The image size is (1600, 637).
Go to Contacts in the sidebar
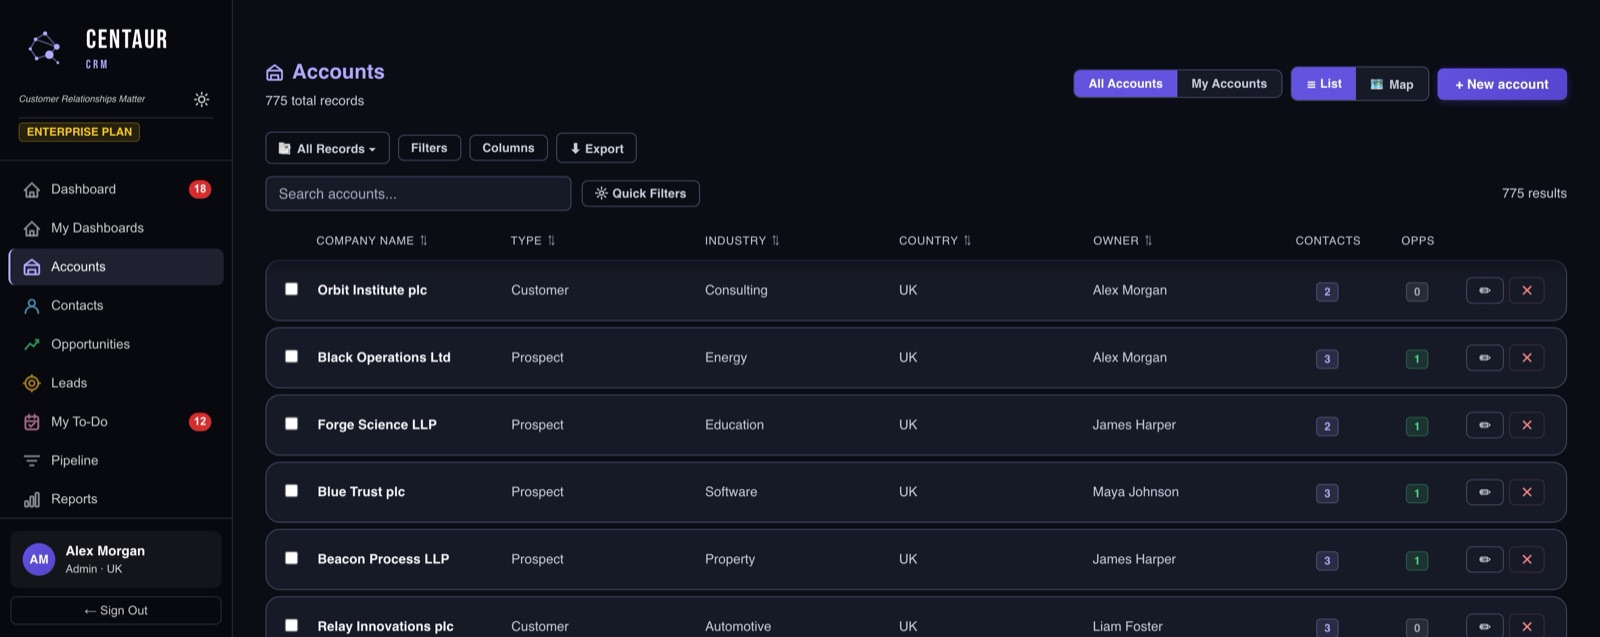pos(116,306)
